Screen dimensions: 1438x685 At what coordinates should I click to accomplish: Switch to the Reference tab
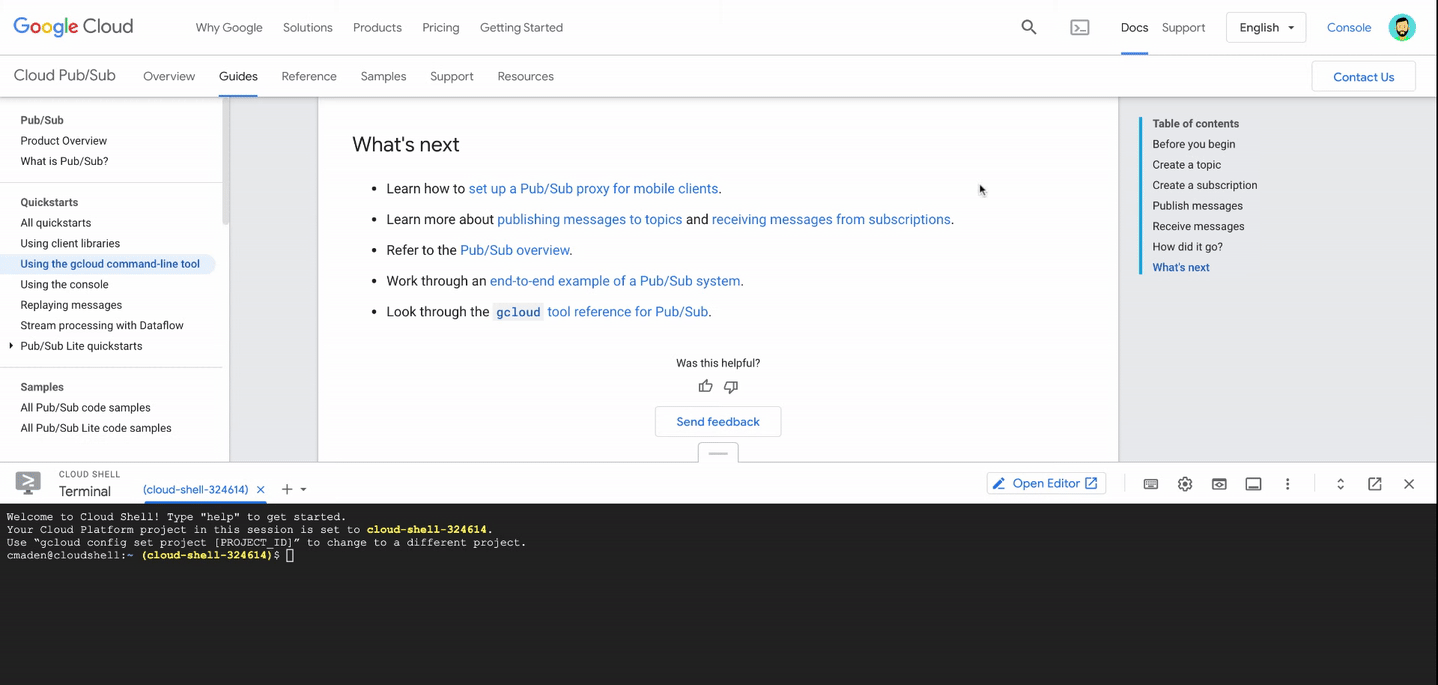[x=309, y=76]
